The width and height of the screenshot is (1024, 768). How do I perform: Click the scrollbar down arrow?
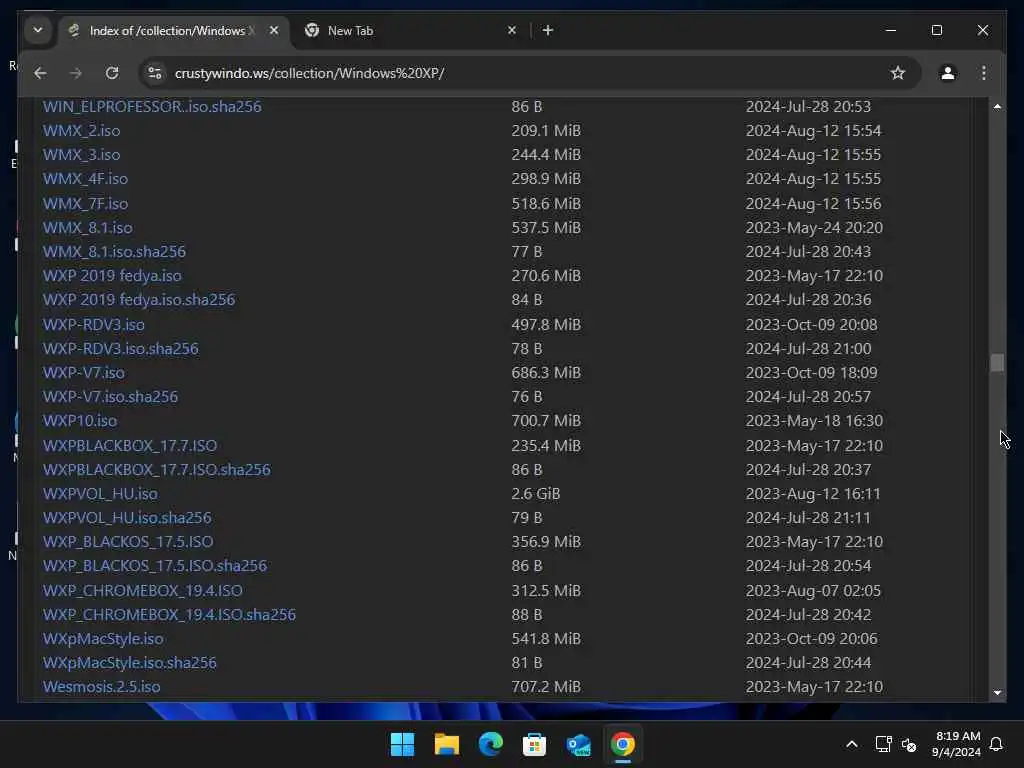(x=997, y=693)
